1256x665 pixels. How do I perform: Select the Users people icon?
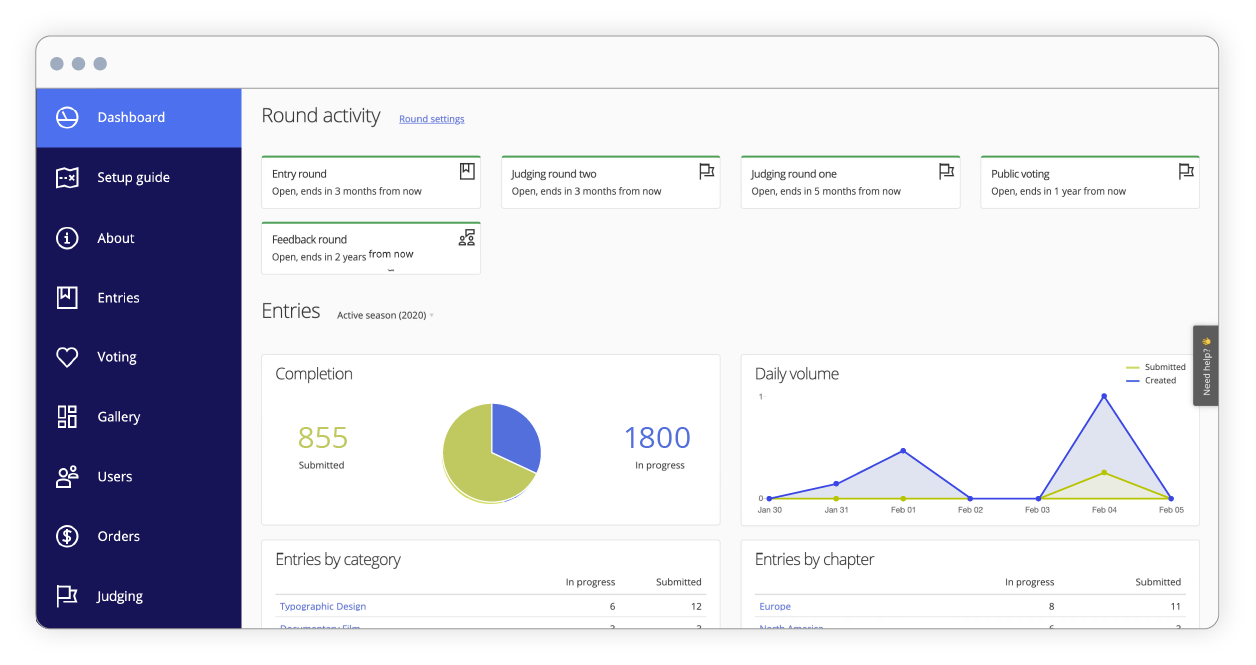(66, 476)
